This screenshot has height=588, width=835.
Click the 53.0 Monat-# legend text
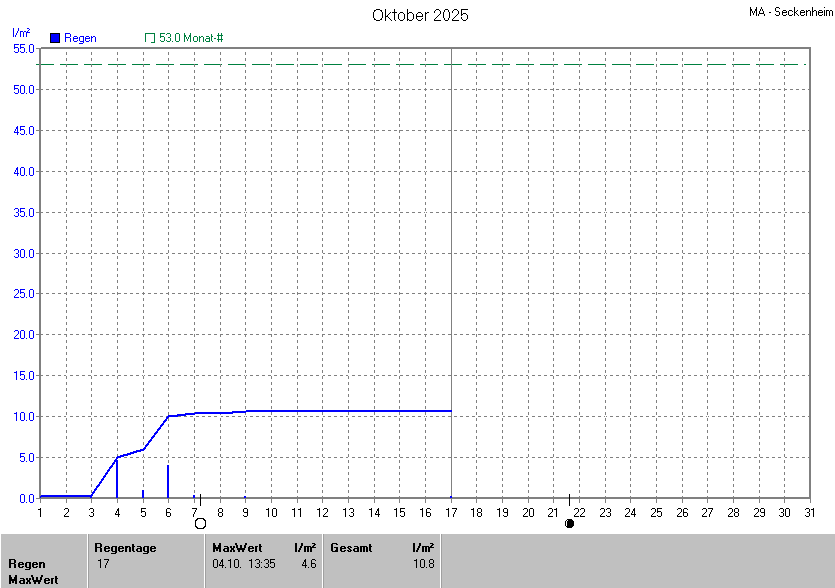(x=191, y=38)
